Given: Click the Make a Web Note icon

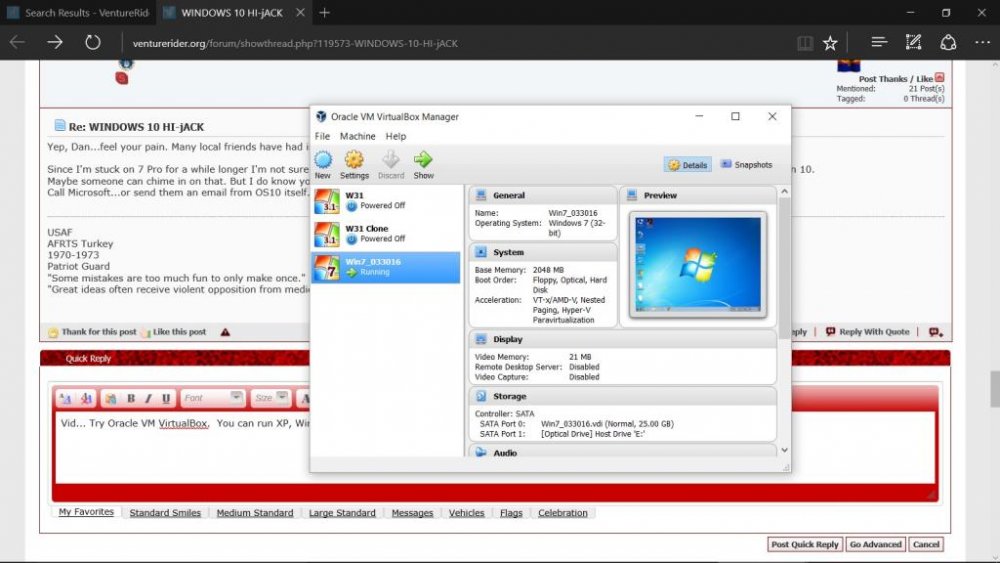Looking at the screenshot, I should [x=913, y=42].
